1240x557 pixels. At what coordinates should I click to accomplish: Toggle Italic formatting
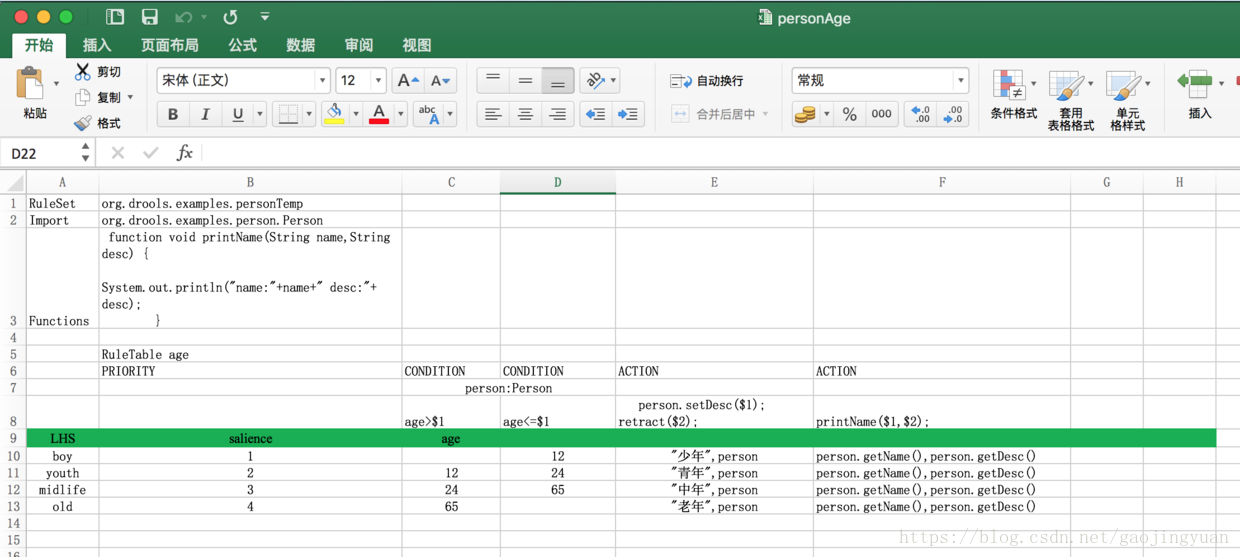(205, 114)
